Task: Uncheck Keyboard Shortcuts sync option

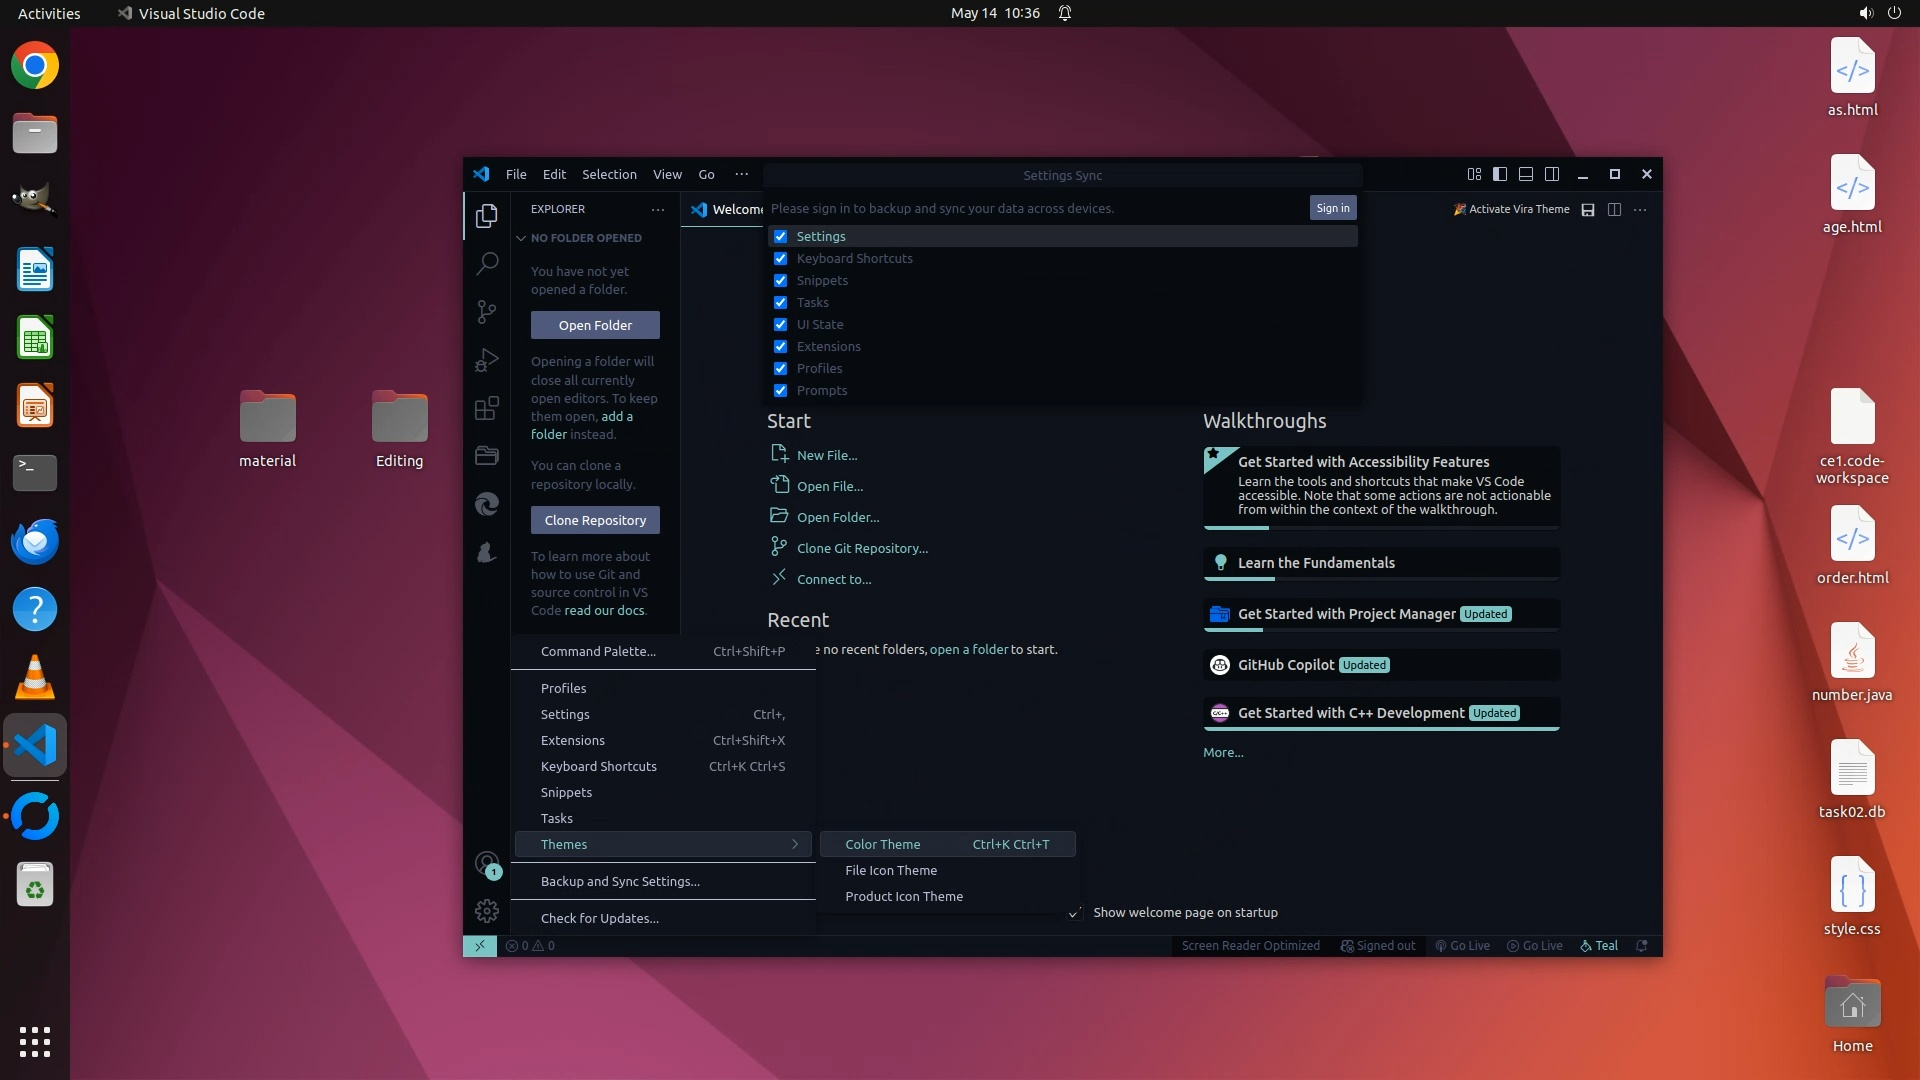Action: (781, 259)
